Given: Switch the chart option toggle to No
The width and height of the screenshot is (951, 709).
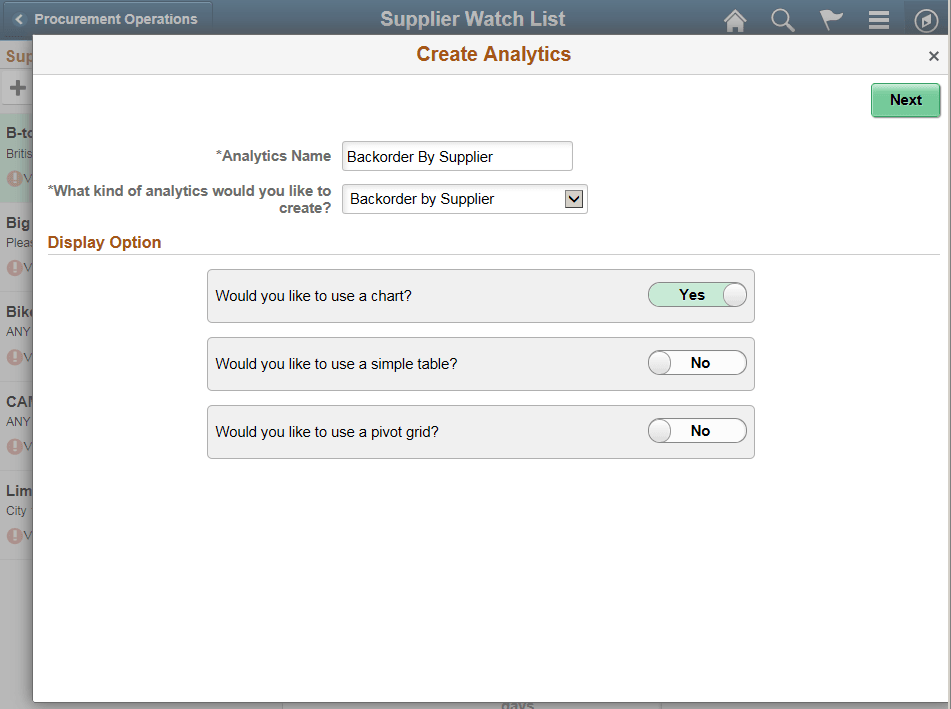Looking at the screenshot, I should click(x=697, y=294).
